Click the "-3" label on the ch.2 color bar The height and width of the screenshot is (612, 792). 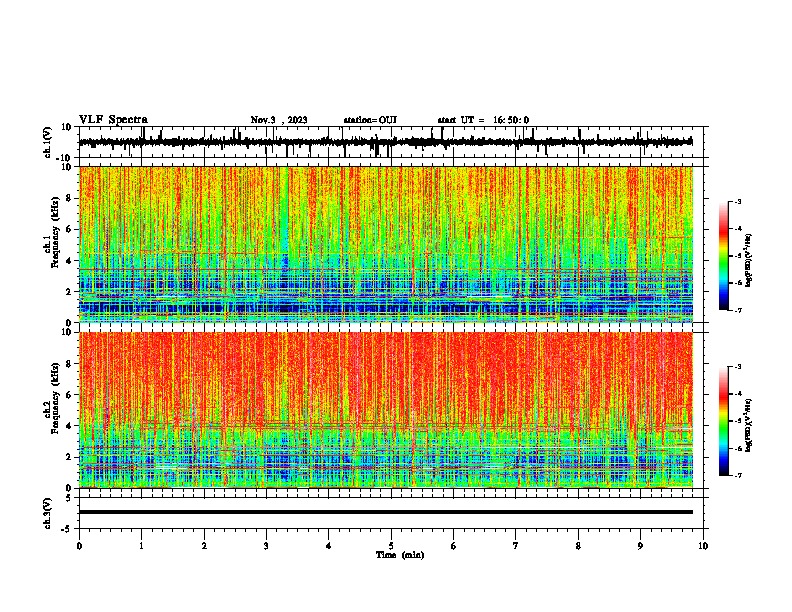tap(738, 367)
